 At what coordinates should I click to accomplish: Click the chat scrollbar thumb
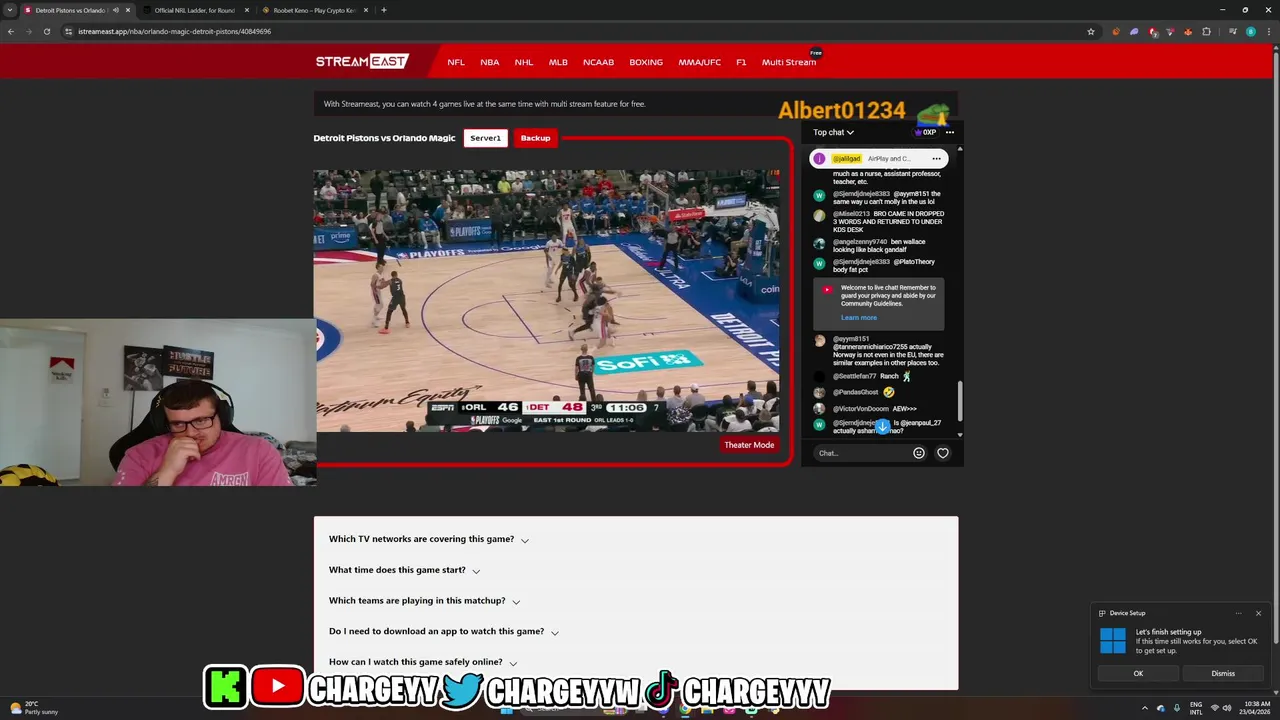click(960, 402)
